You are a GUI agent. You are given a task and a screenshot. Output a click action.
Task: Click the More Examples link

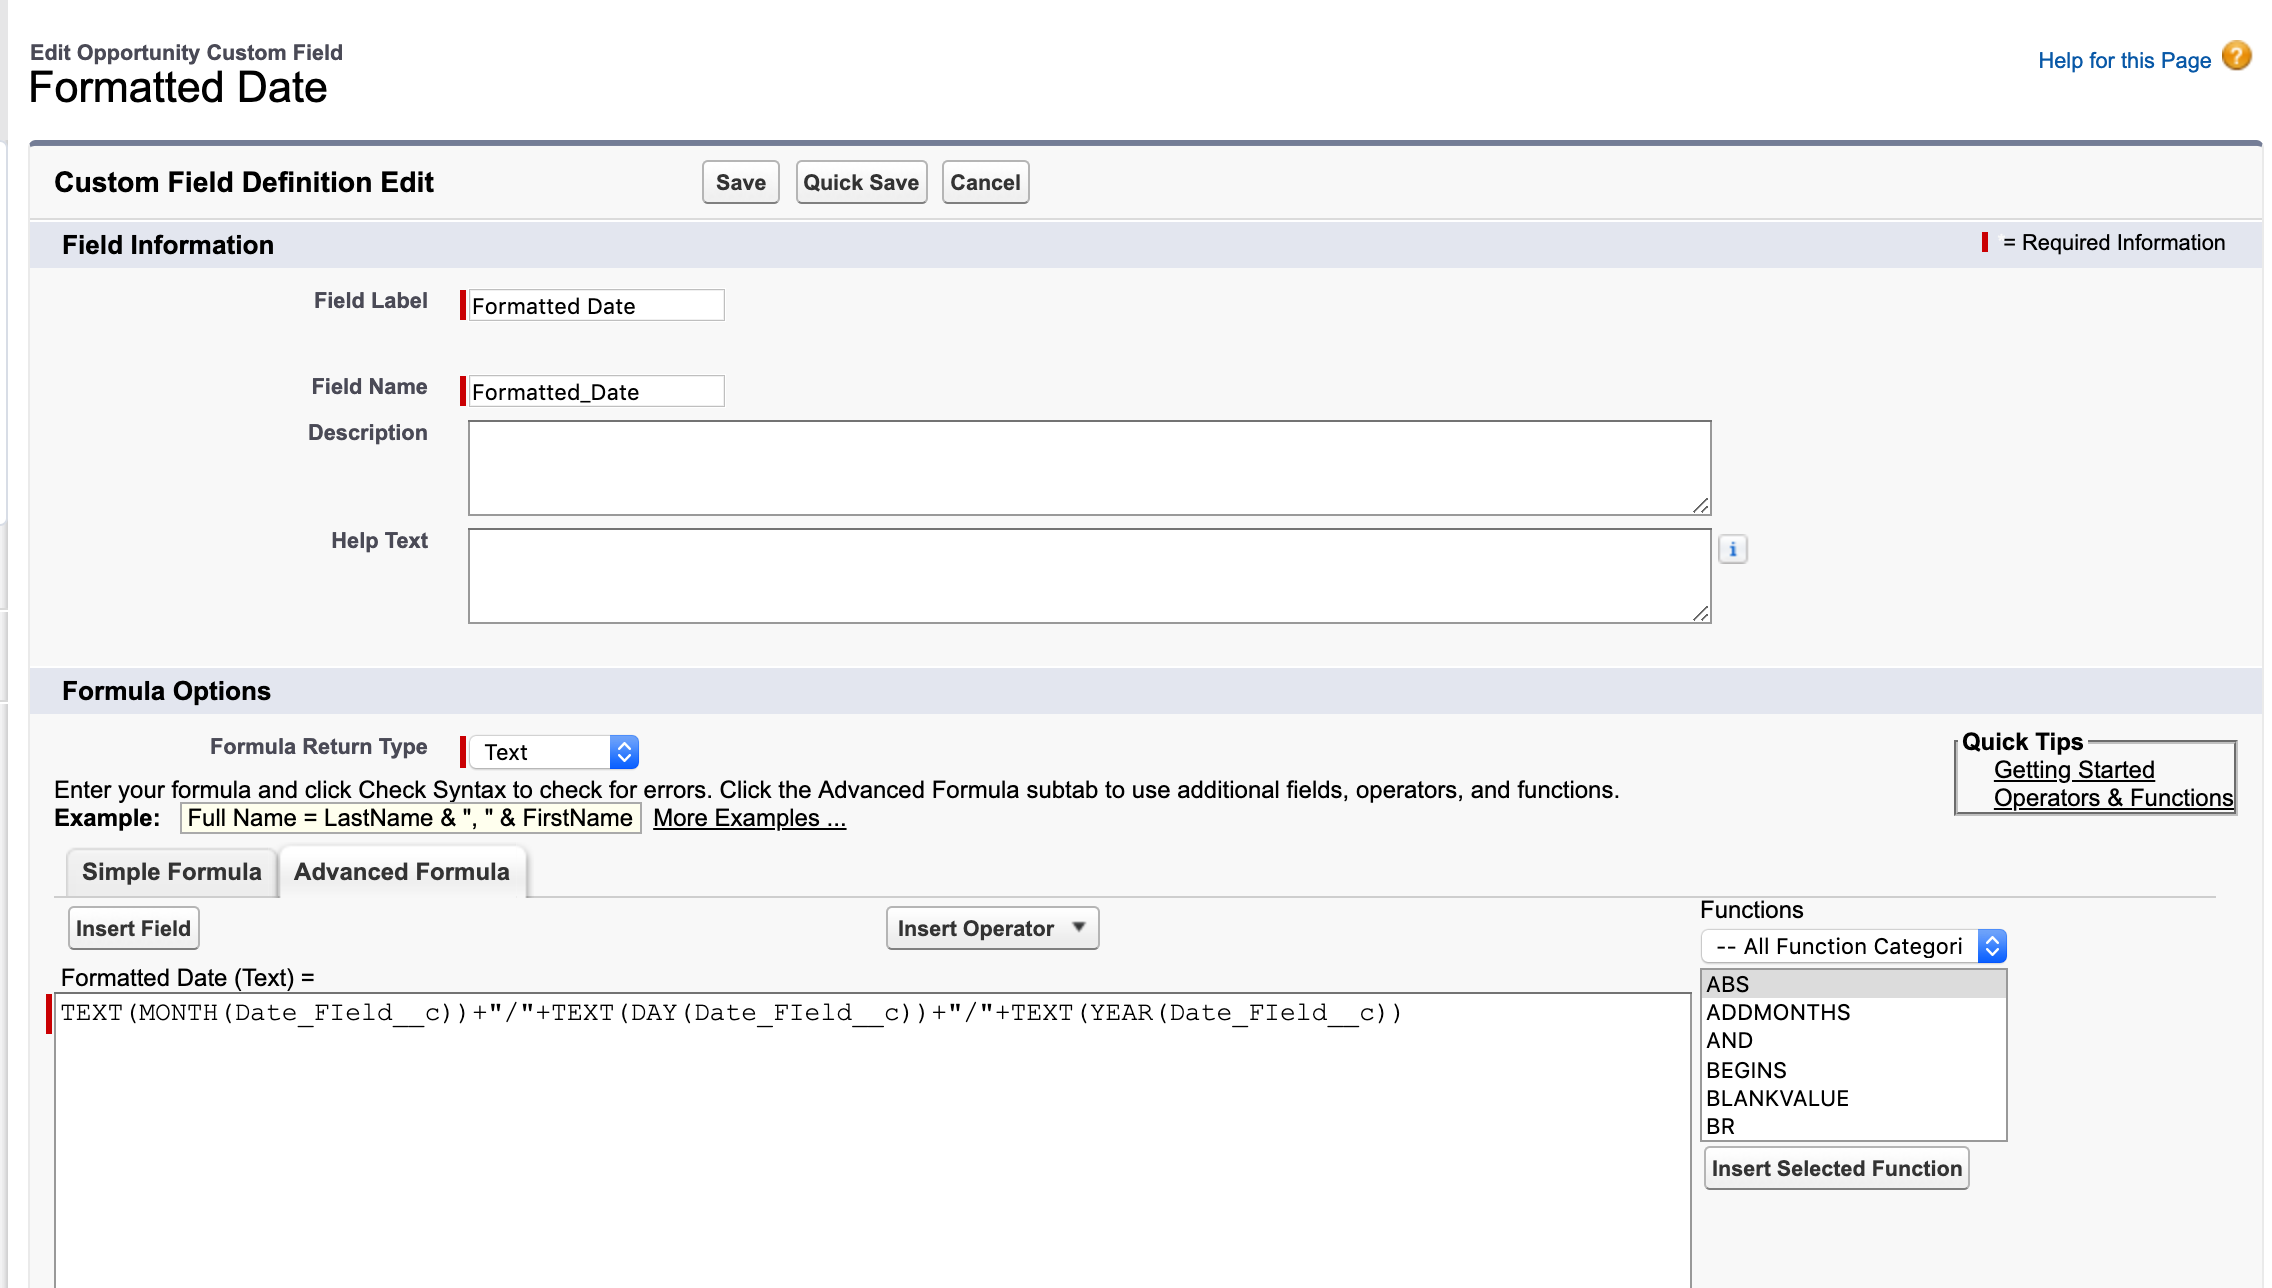click(x=749, y=818)
